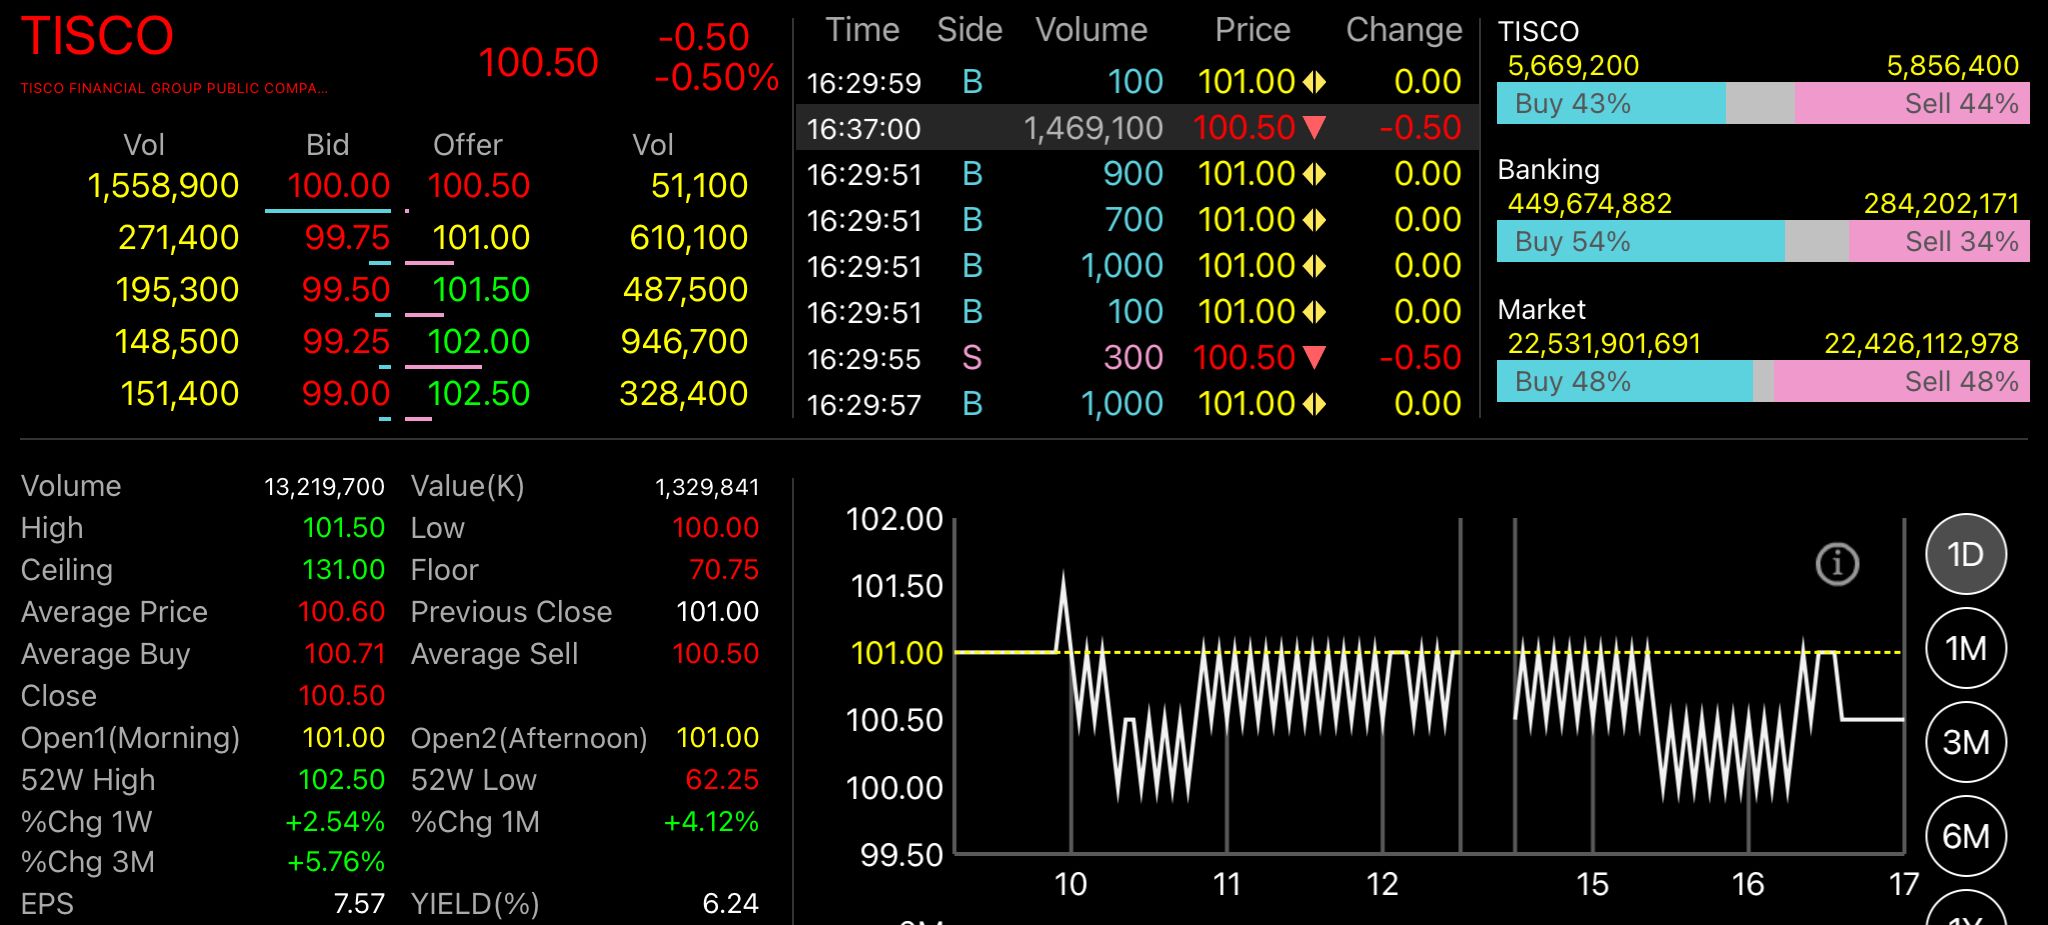Click Average Price value 100.60

(341, 612)
